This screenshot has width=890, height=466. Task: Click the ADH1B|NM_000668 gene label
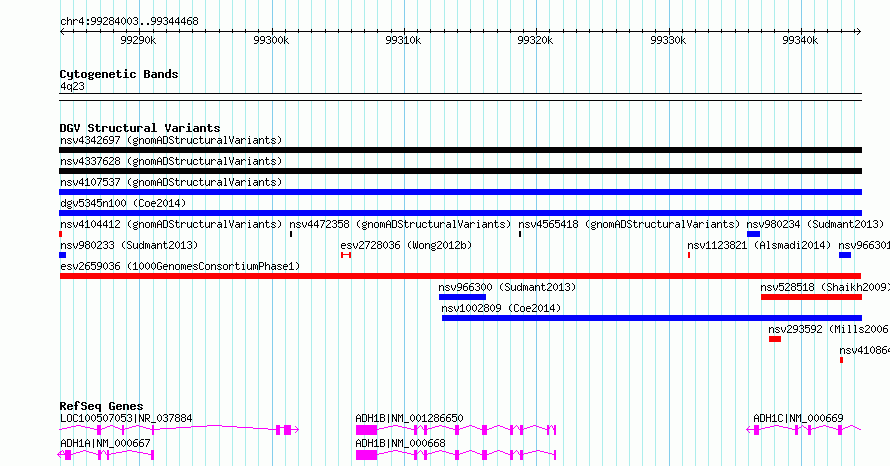400,443
